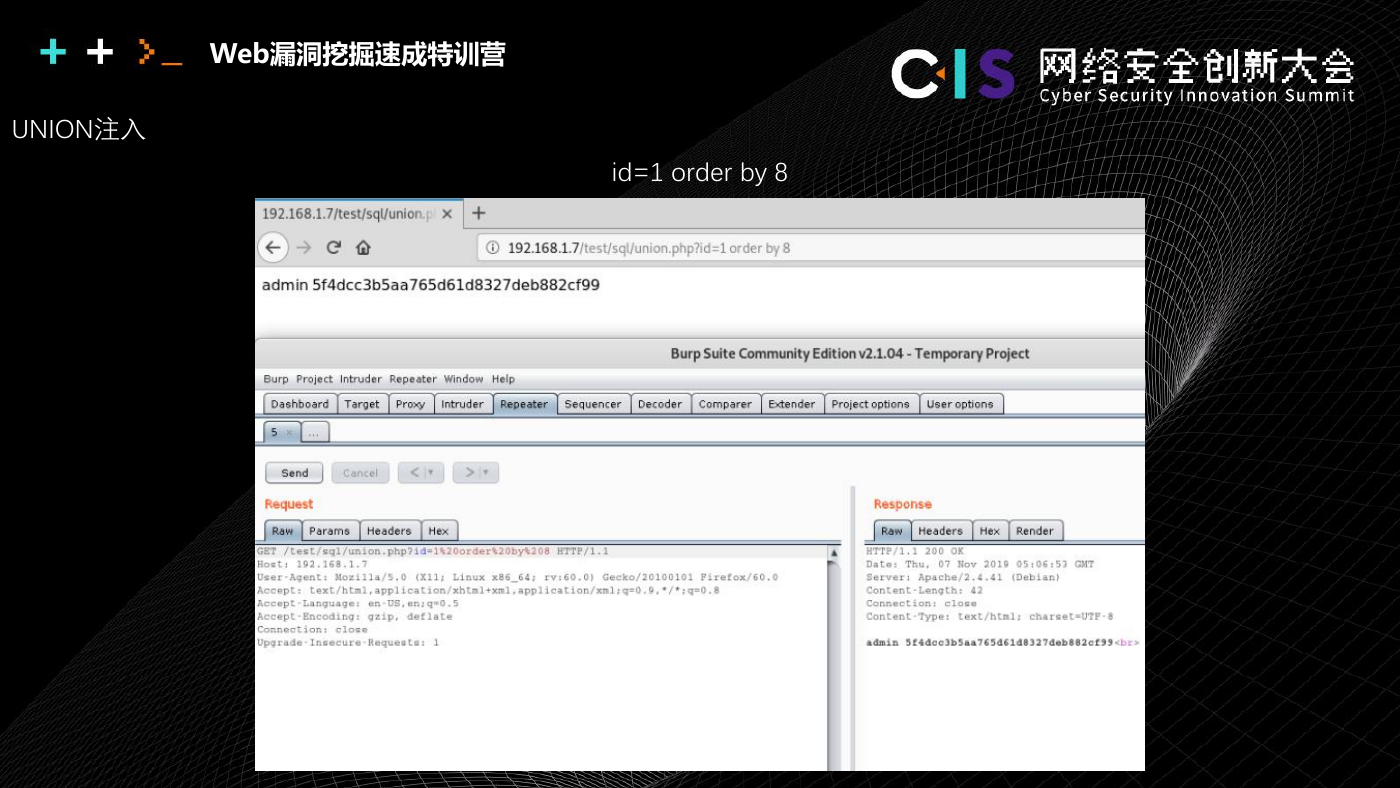
Task: Click the admin hash text on webpage
Action: tap(431, 285)
